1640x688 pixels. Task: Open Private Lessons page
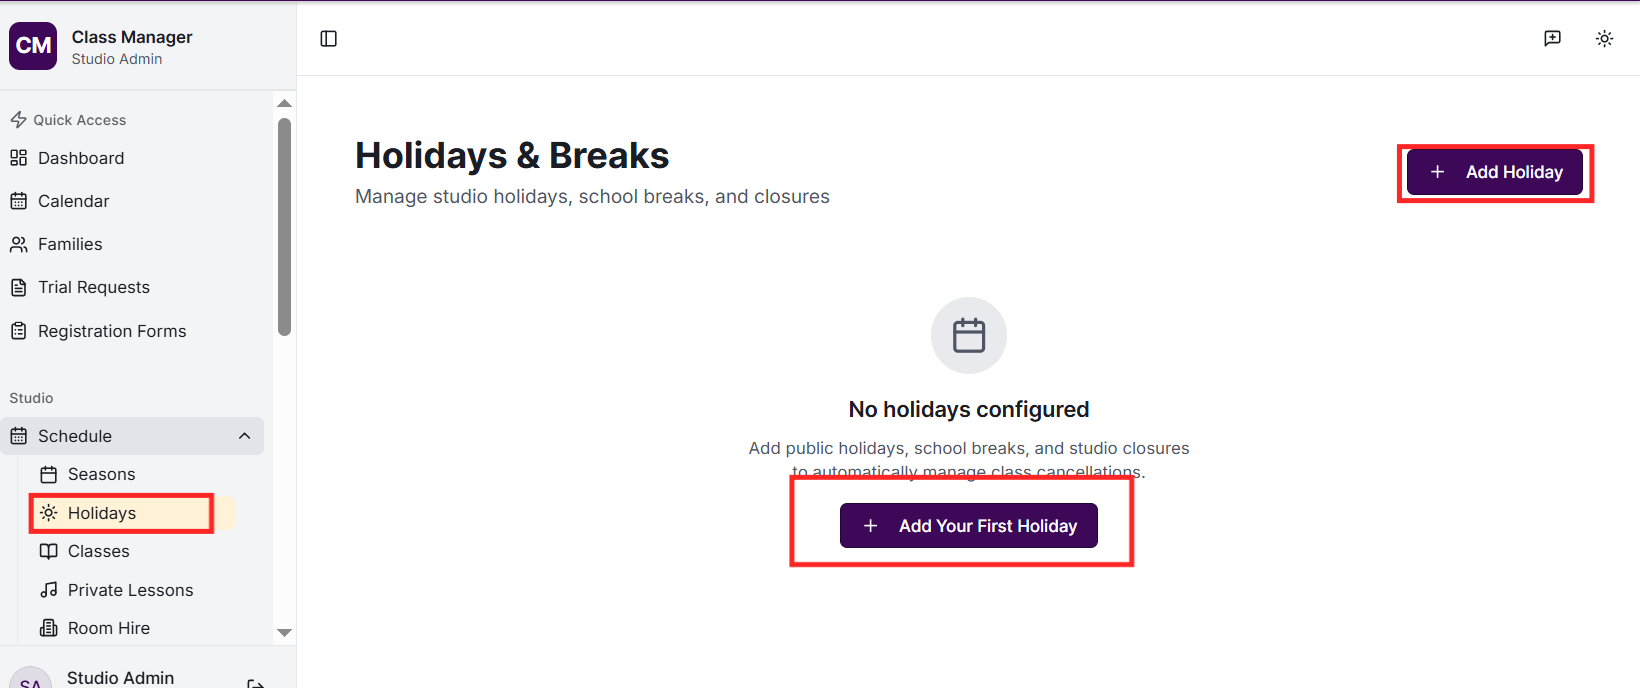[130, 590]
